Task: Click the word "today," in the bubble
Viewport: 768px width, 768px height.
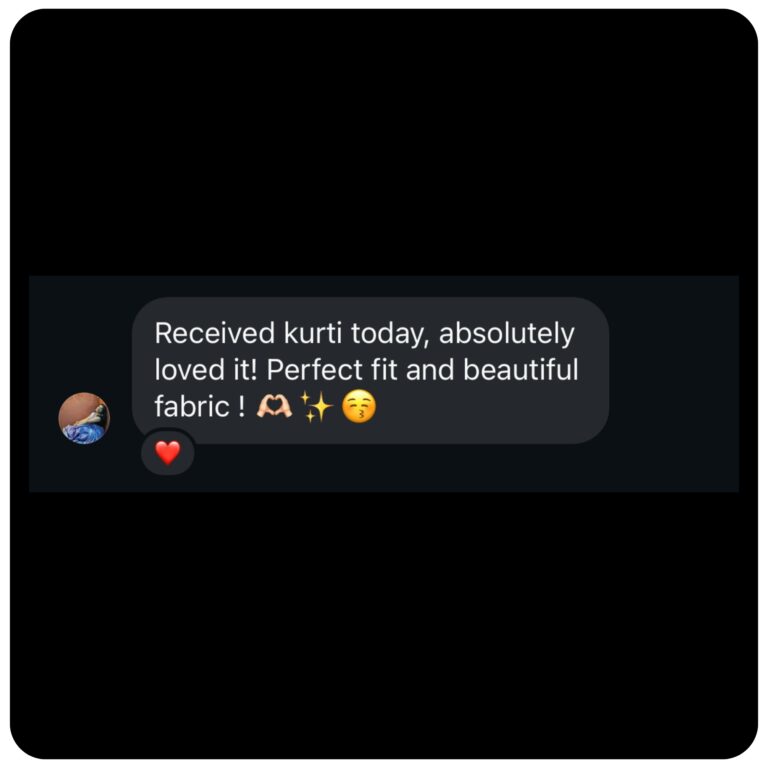Action: pos(390,335)
